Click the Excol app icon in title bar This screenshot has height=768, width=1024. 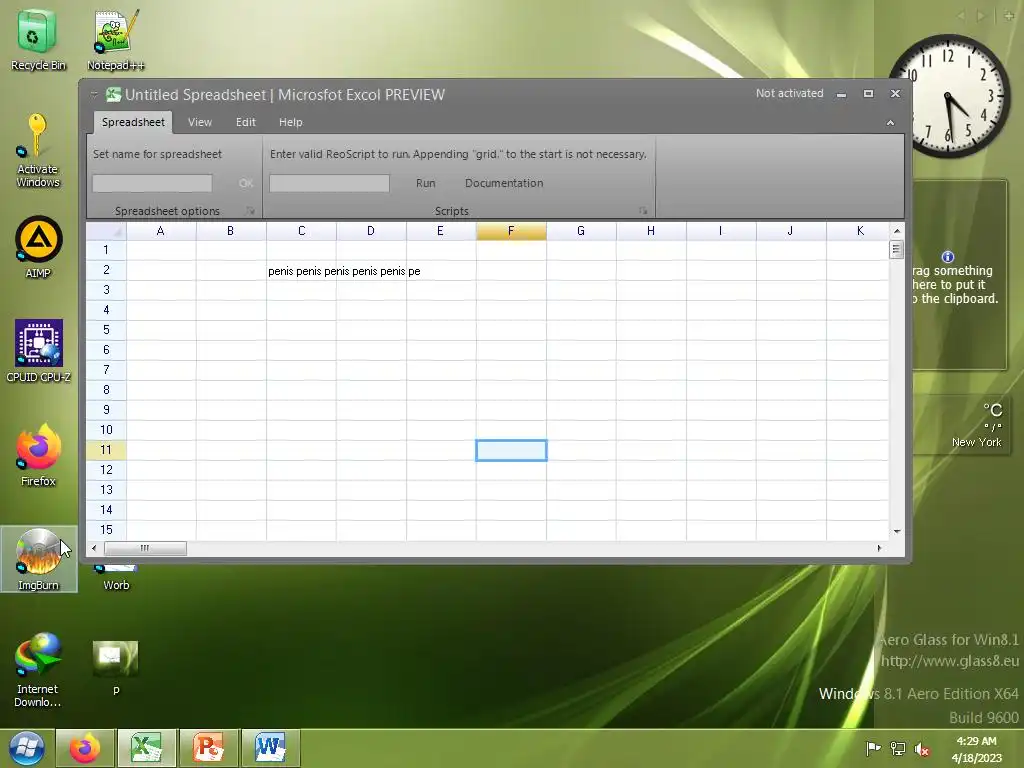tap(114, 95)
